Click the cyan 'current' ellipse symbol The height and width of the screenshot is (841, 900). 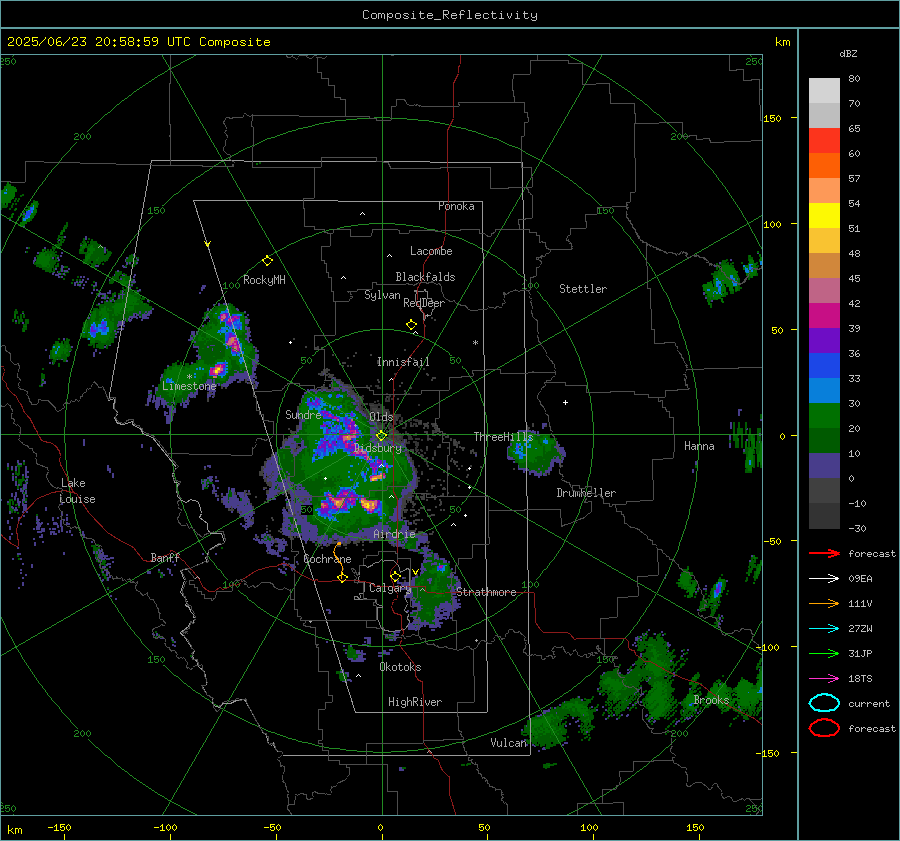[824, 703]
